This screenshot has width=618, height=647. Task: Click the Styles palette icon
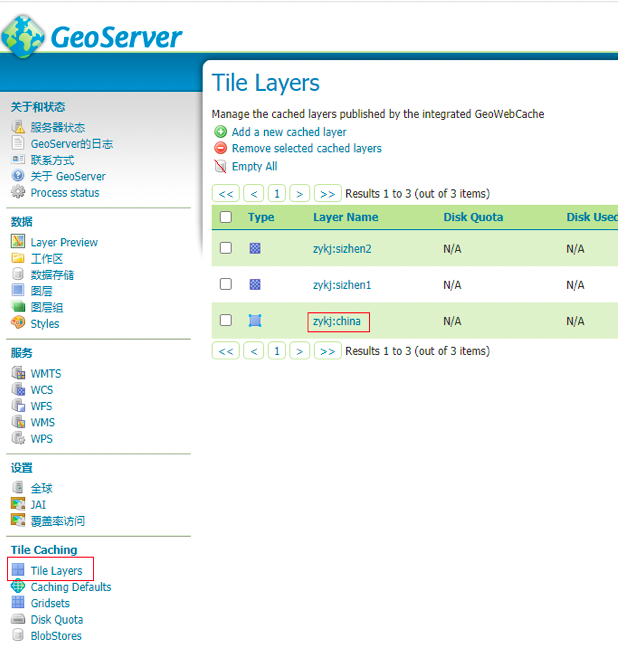click(18, 323)
